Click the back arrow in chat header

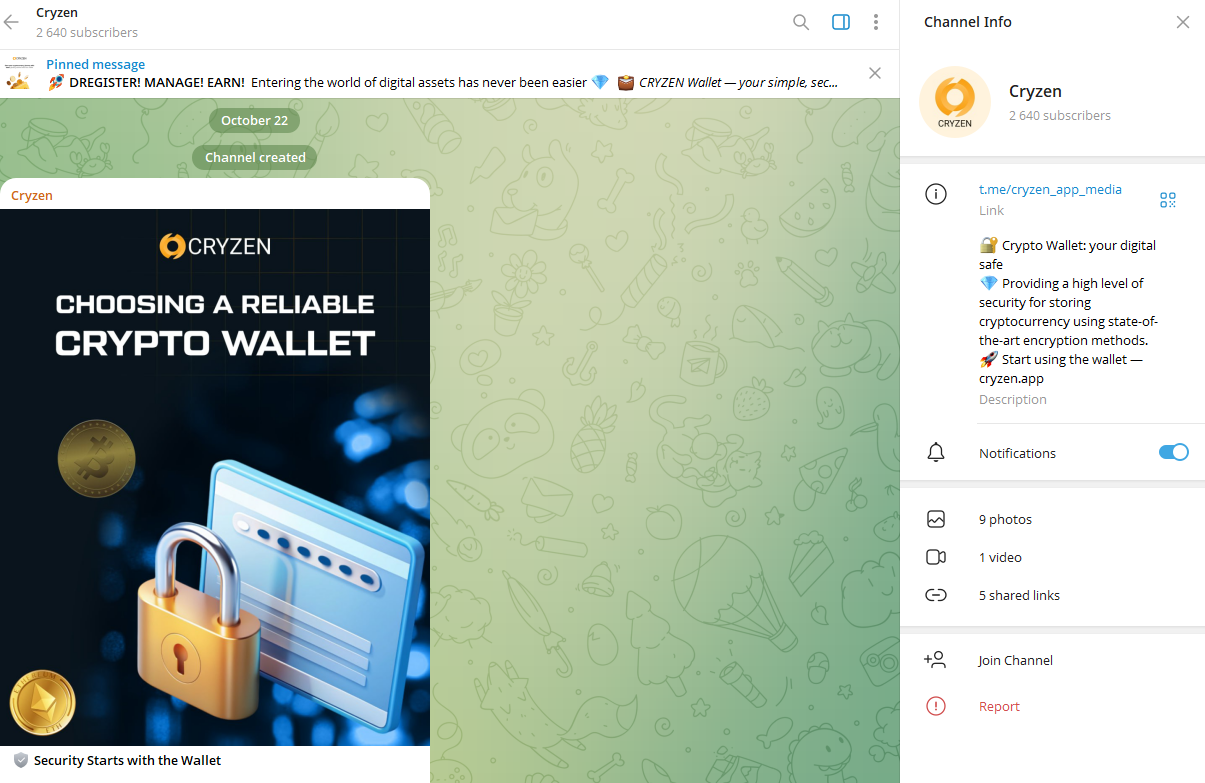point(12,22)
